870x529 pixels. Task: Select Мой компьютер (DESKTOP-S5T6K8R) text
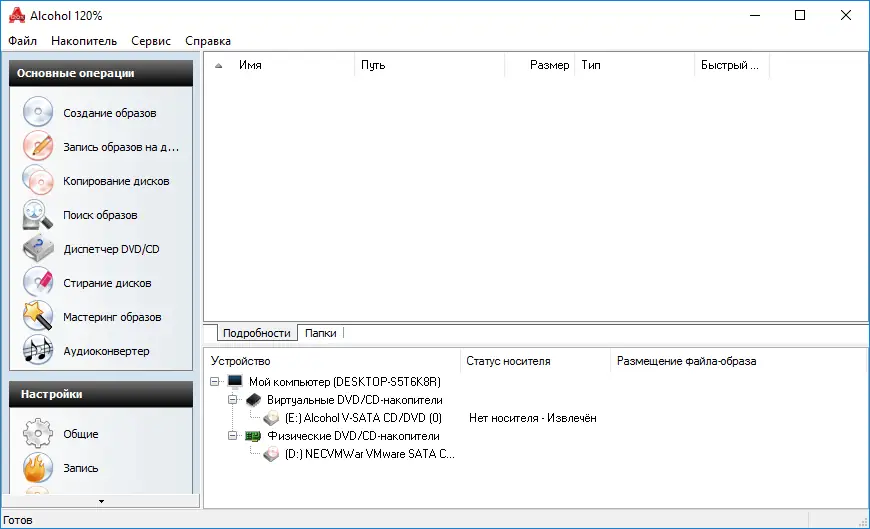[345, 382]
